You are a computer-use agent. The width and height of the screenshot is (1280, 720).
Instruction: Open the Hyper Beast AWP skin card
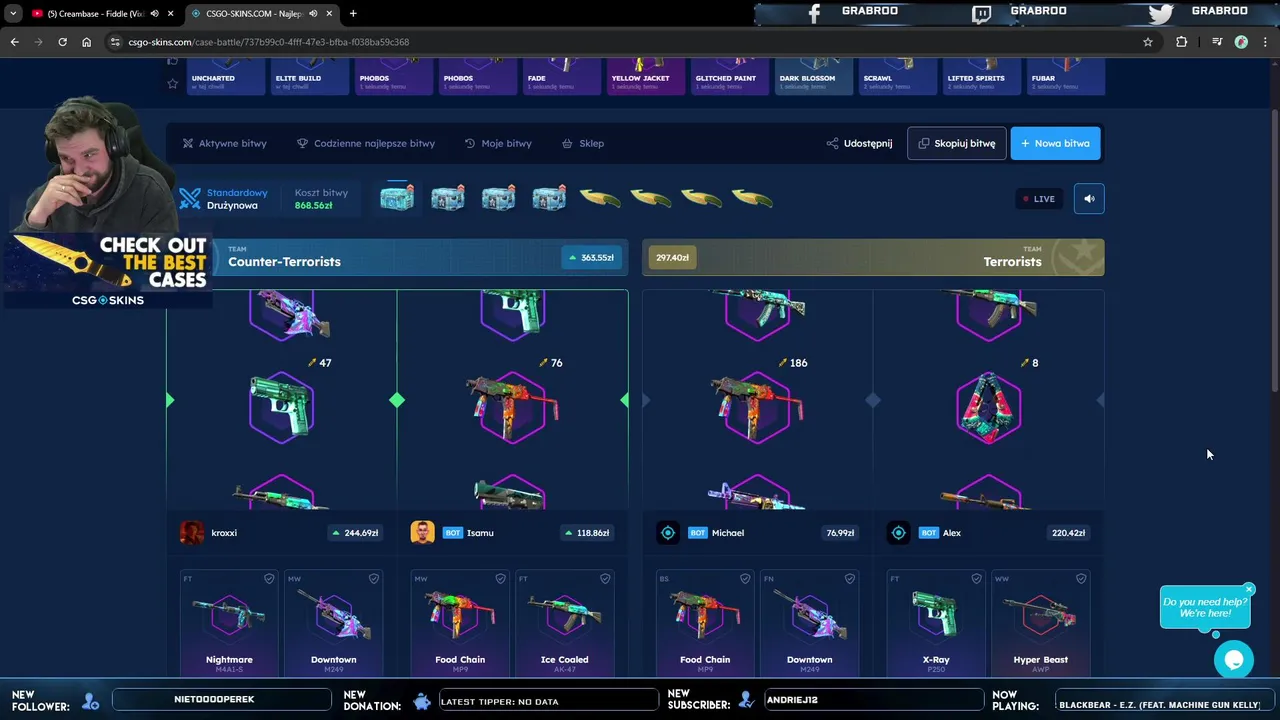coord(1041,623)
